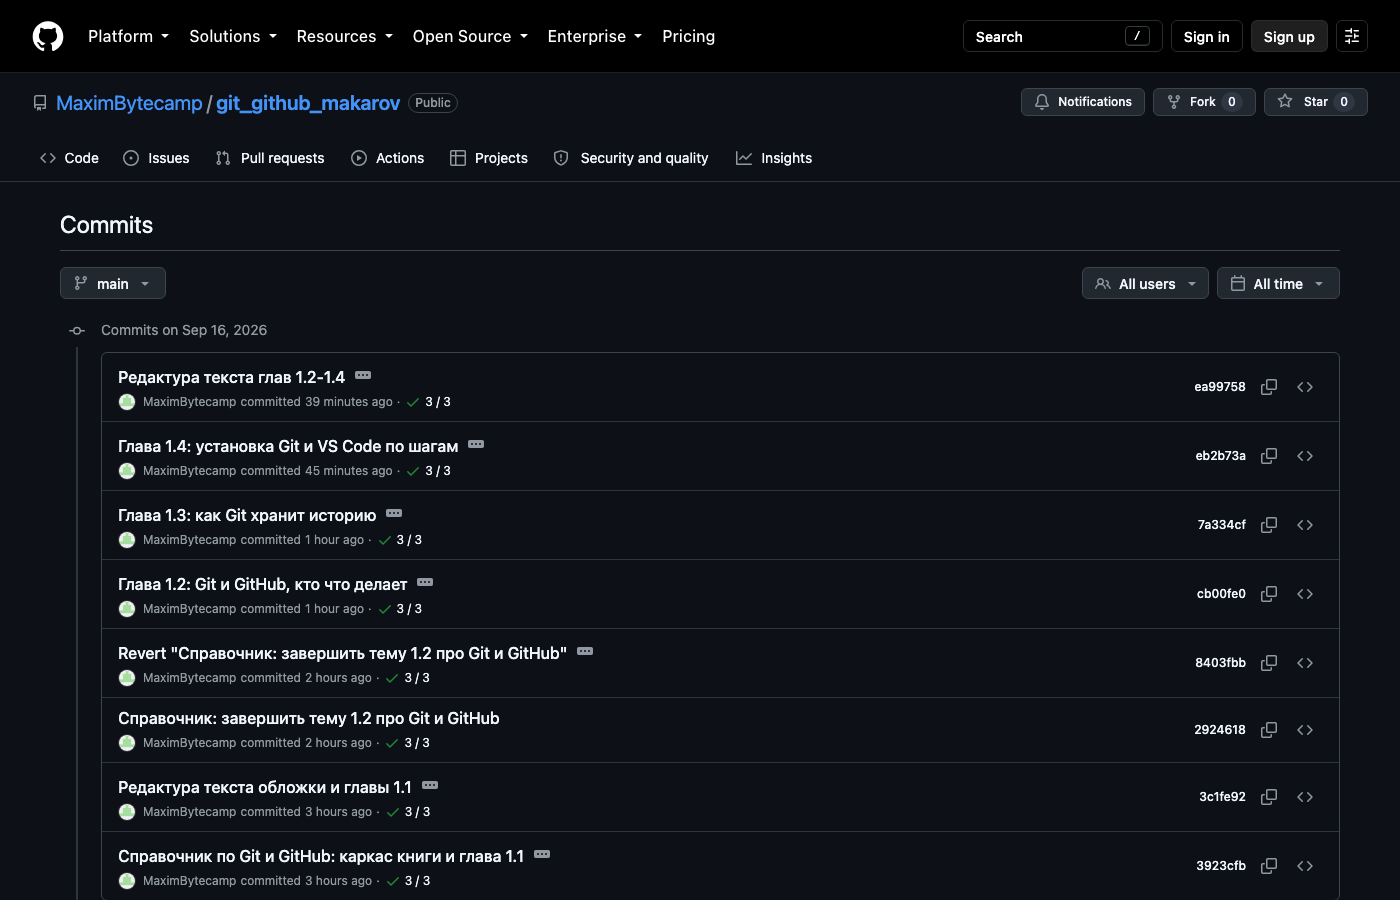Star the git_github_makarov repository
This screenshot has height=900, width=1400.
coord(1316,102)
